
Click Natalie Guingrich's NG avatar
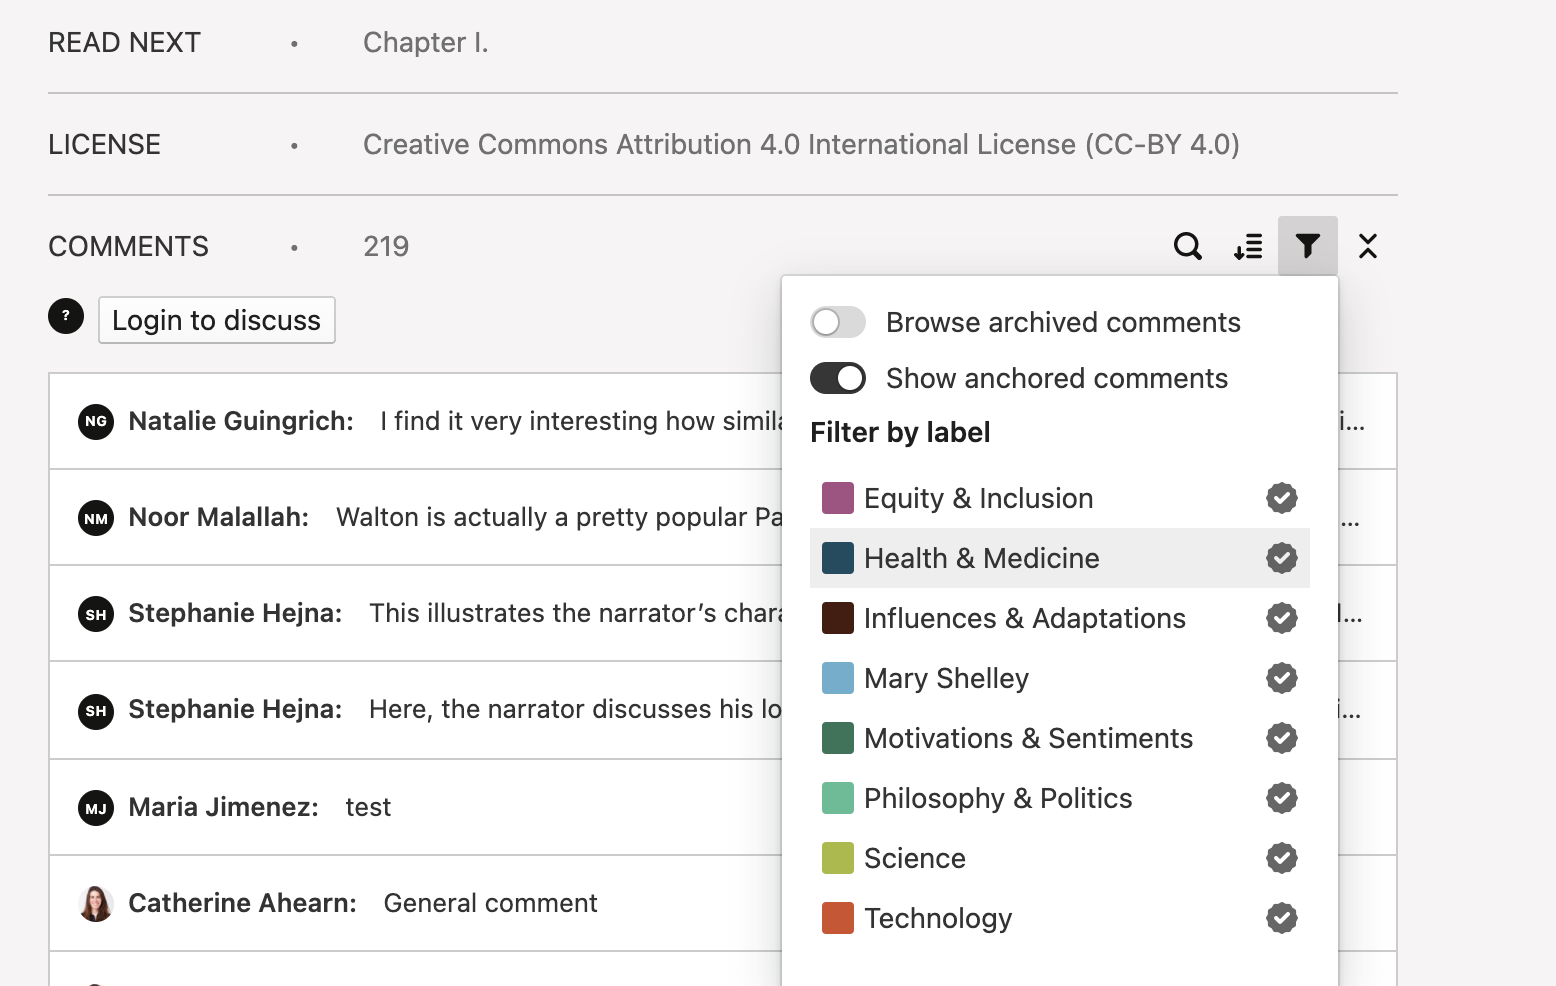pyautogui.click(x=96, y=421)
